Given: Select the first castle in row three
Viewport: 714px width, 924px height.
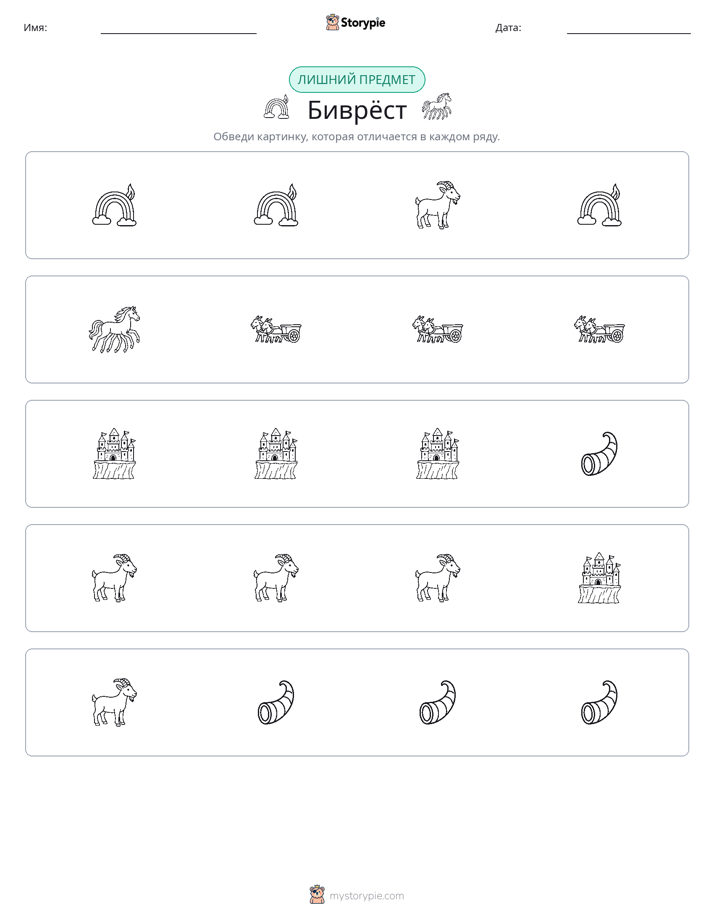Looking at the screenshot, I should [x=114, y=454].
